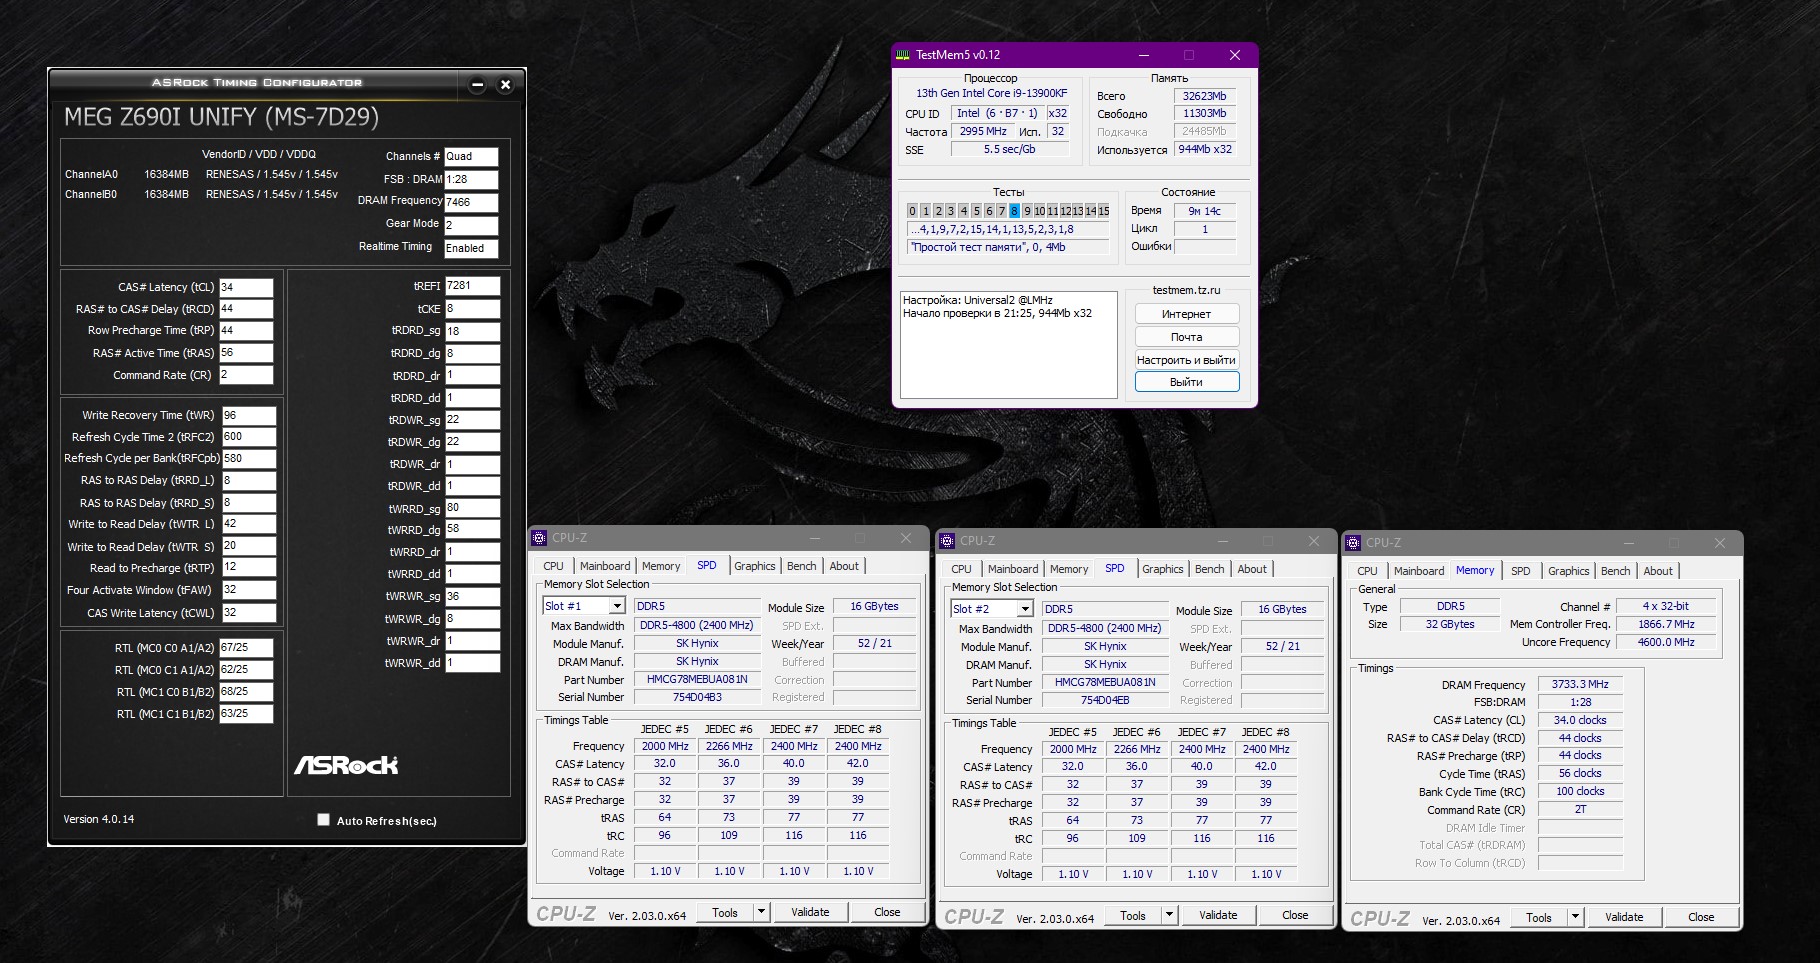The image size is (1820, 963).
Task: Click the 13th Gen Intel Core i9-13900KF text
Action: [x=992, y=93]
